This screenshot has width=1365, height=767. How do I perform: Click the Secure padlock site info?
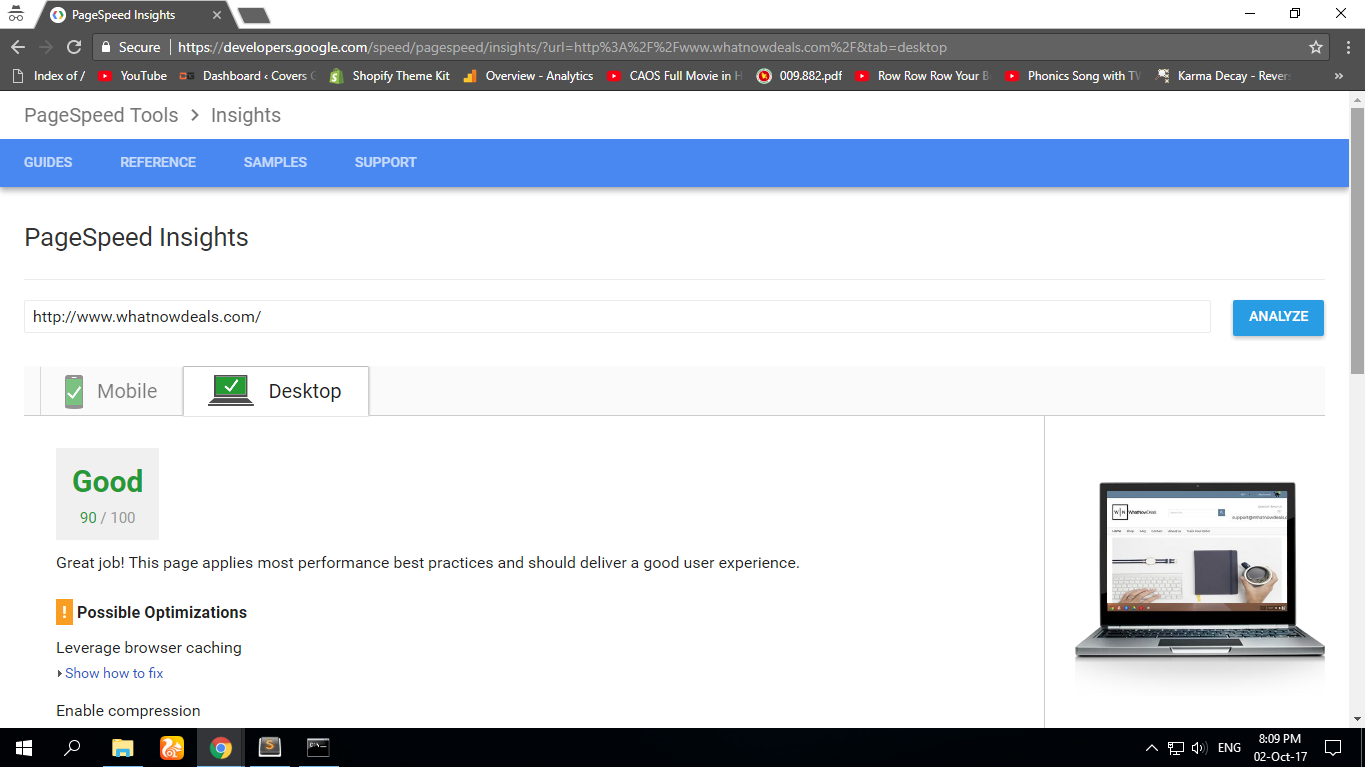tap(130, 47)
